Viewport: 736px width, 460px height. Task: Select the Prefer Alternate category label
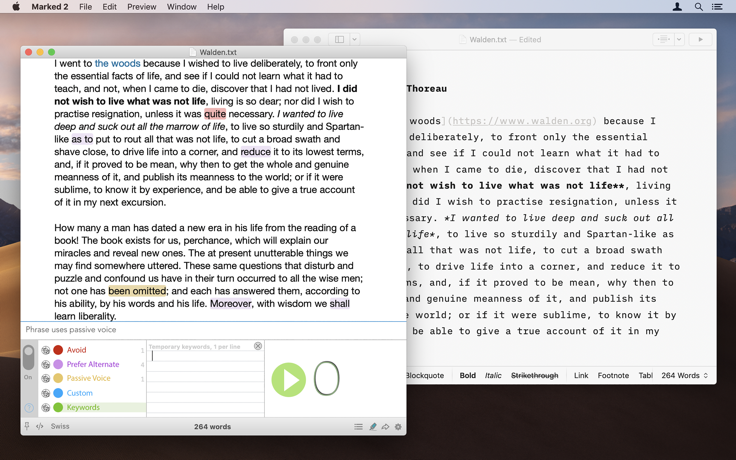click(93, 364)
